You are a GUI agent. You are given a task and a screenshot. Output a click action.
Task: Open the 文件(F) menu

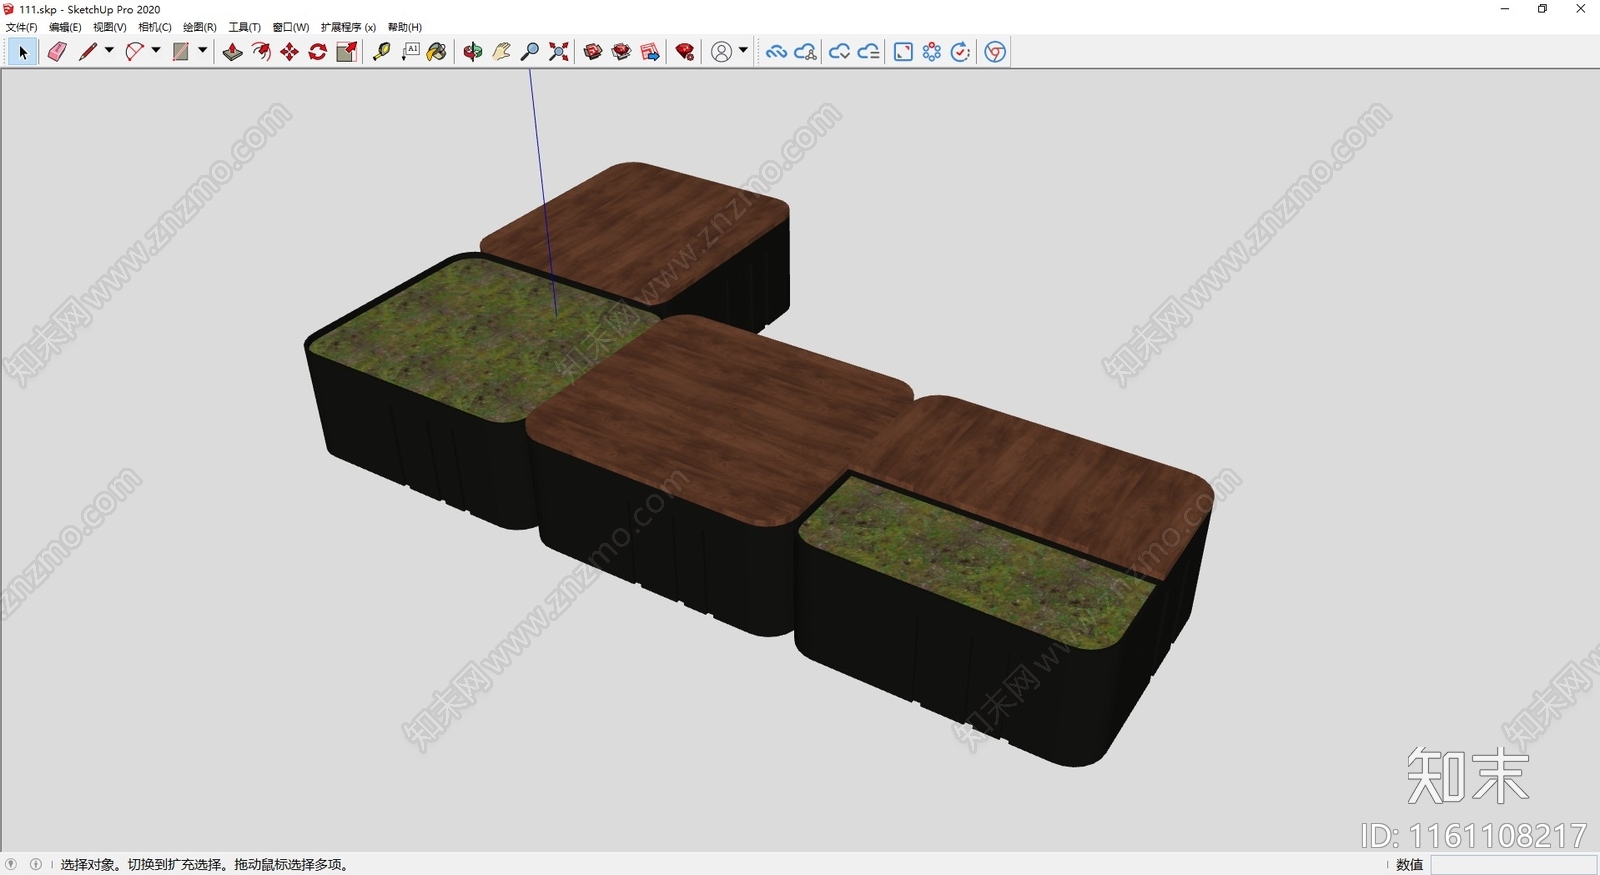pos(21,27)
